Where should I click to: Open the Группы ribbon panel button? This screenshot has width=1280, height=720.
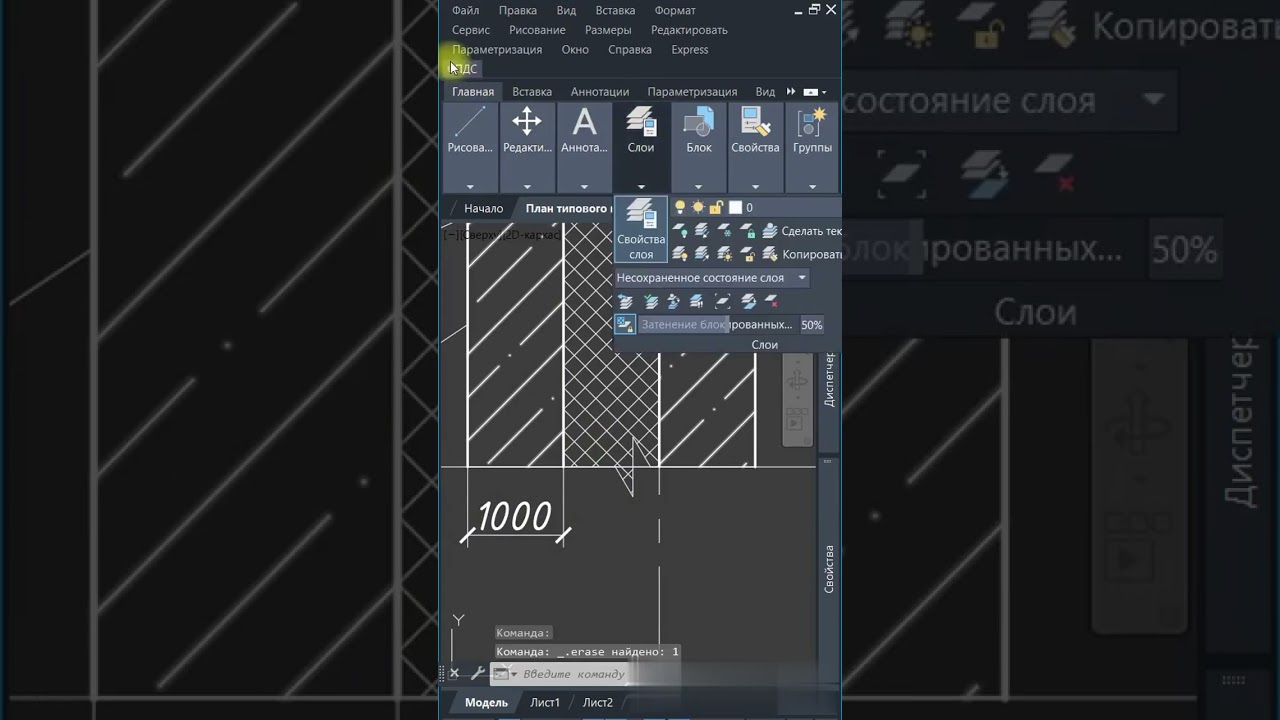pos(812,147)
